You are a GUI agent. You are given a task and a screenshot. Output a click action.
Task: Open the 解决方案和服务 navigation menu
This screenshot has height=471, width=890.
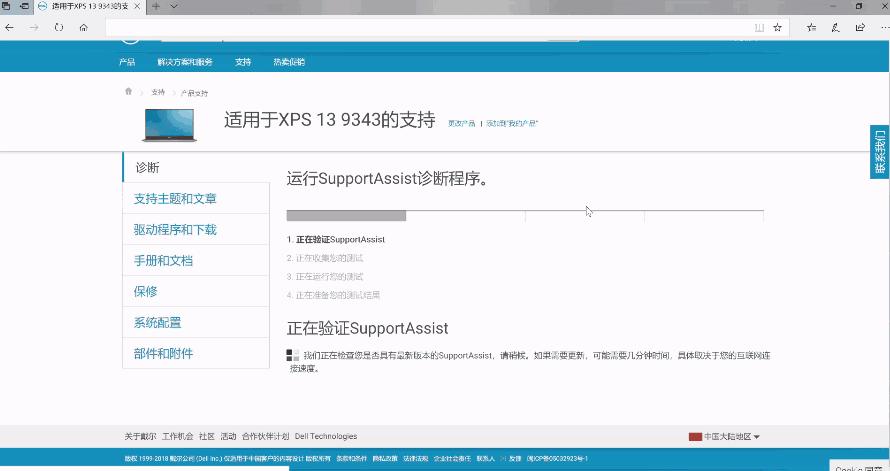coord(185,62)
